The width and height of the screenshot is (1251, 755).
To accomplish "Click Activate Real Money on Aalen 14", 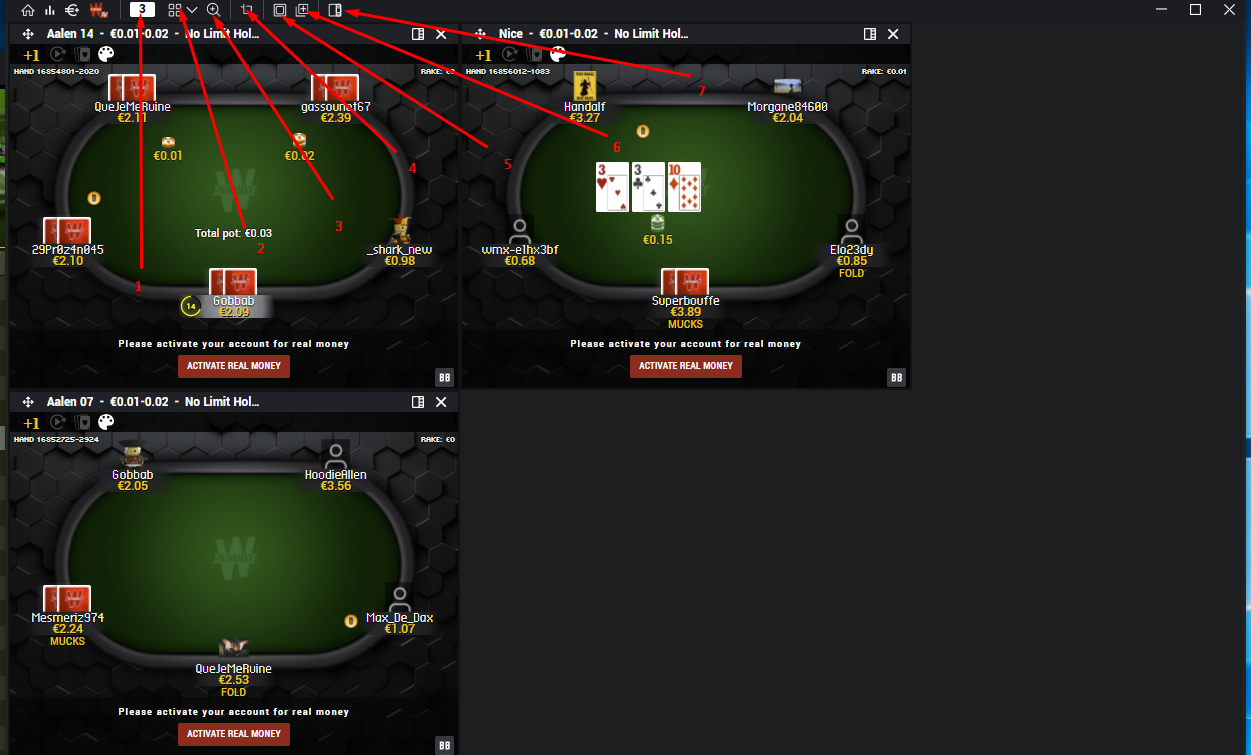I will click(234, 366).
